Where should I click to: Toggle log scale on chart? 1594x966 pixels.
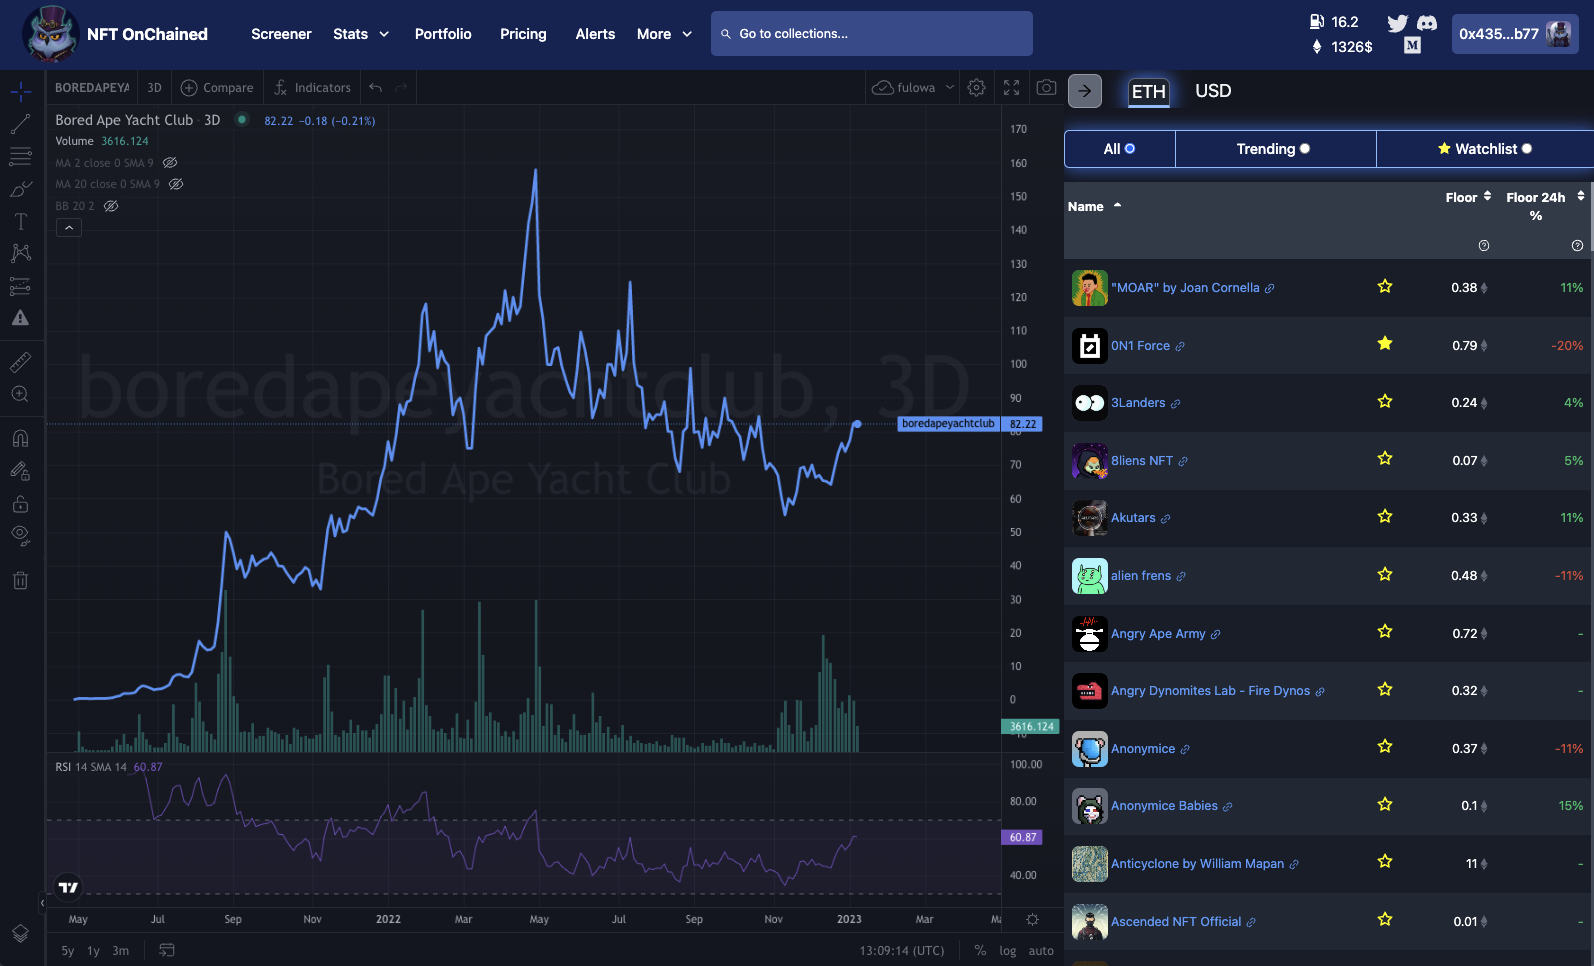click(1008, 951)
